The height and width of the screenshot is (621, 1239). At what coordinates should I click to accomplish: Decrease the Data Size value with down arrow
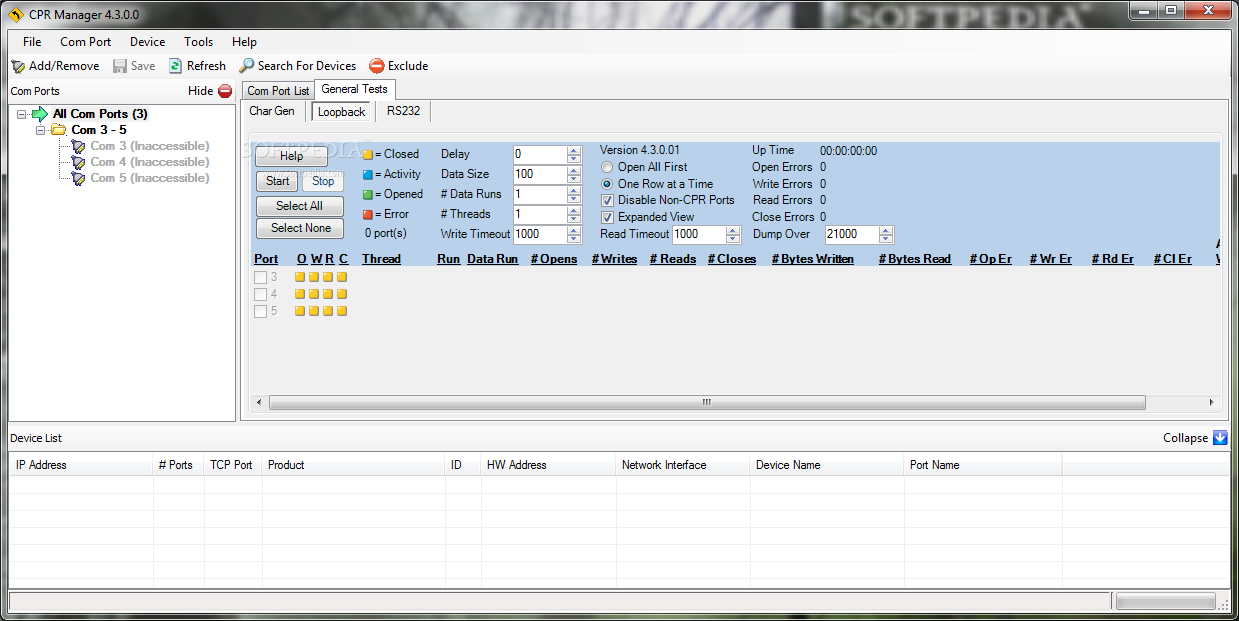click(x=574, y=179)
